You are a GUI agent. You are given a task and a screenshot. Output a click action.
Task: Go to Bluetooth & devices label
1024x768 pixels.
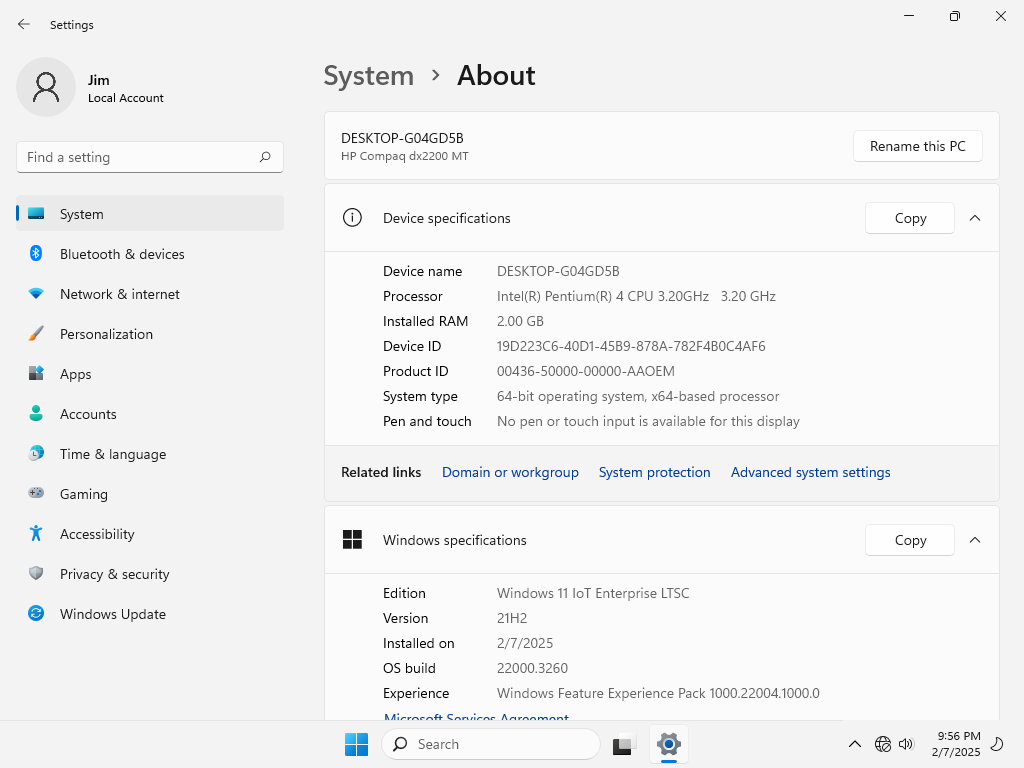click(122, 254)
